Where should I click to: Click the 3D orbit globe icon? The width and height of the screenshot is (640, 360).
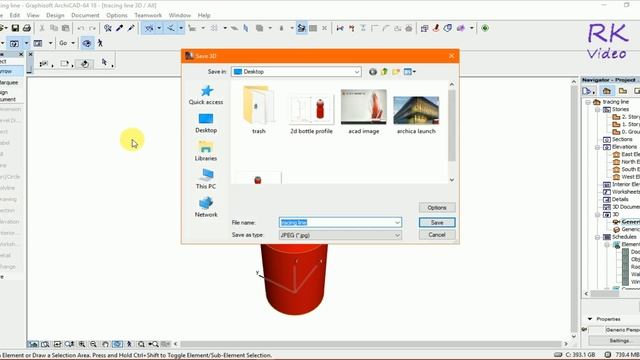point(87,43)
